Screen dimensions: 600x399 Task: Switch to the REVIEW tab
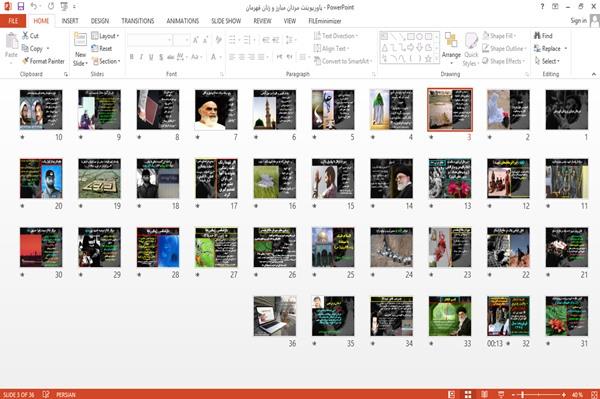[x=262, y=21]
